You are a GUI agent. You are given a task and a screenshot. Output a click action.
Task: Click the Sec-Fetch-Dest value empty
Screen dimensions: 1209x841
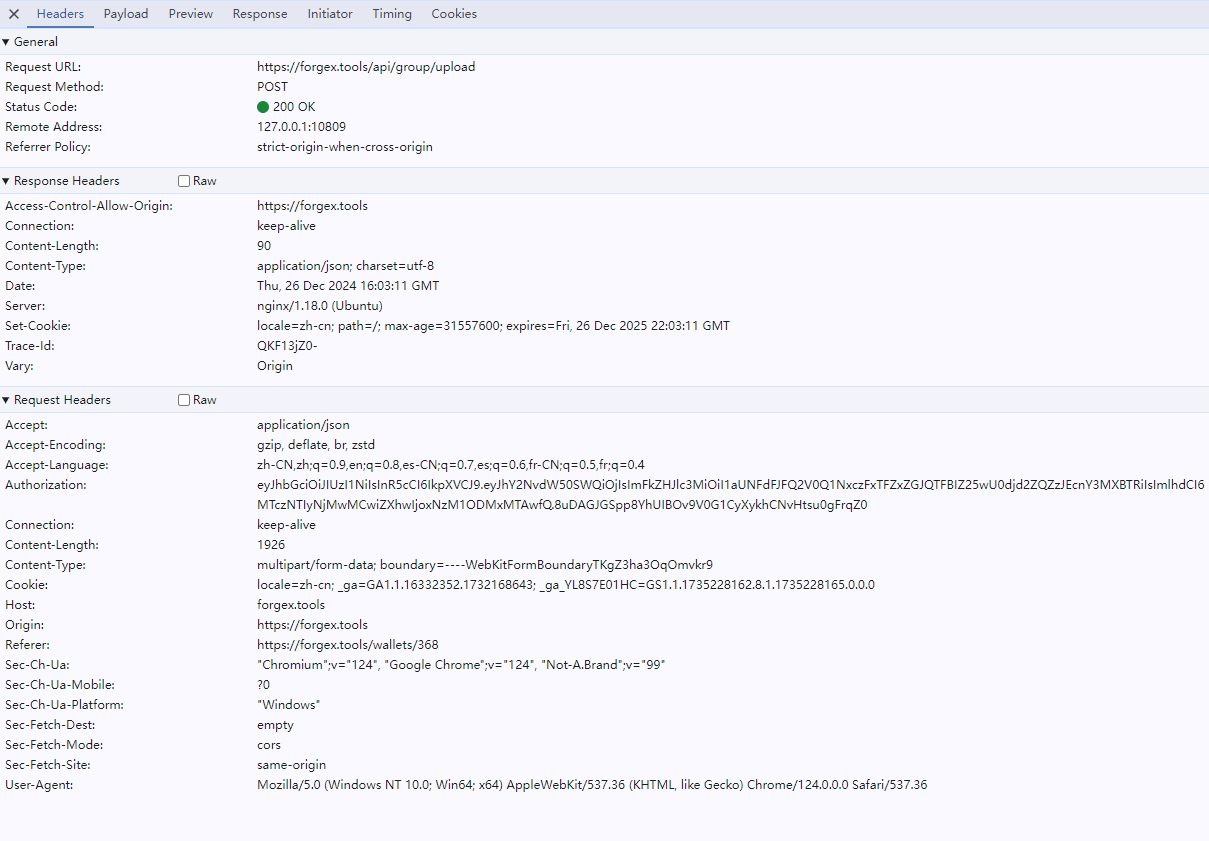pos(275,725)
